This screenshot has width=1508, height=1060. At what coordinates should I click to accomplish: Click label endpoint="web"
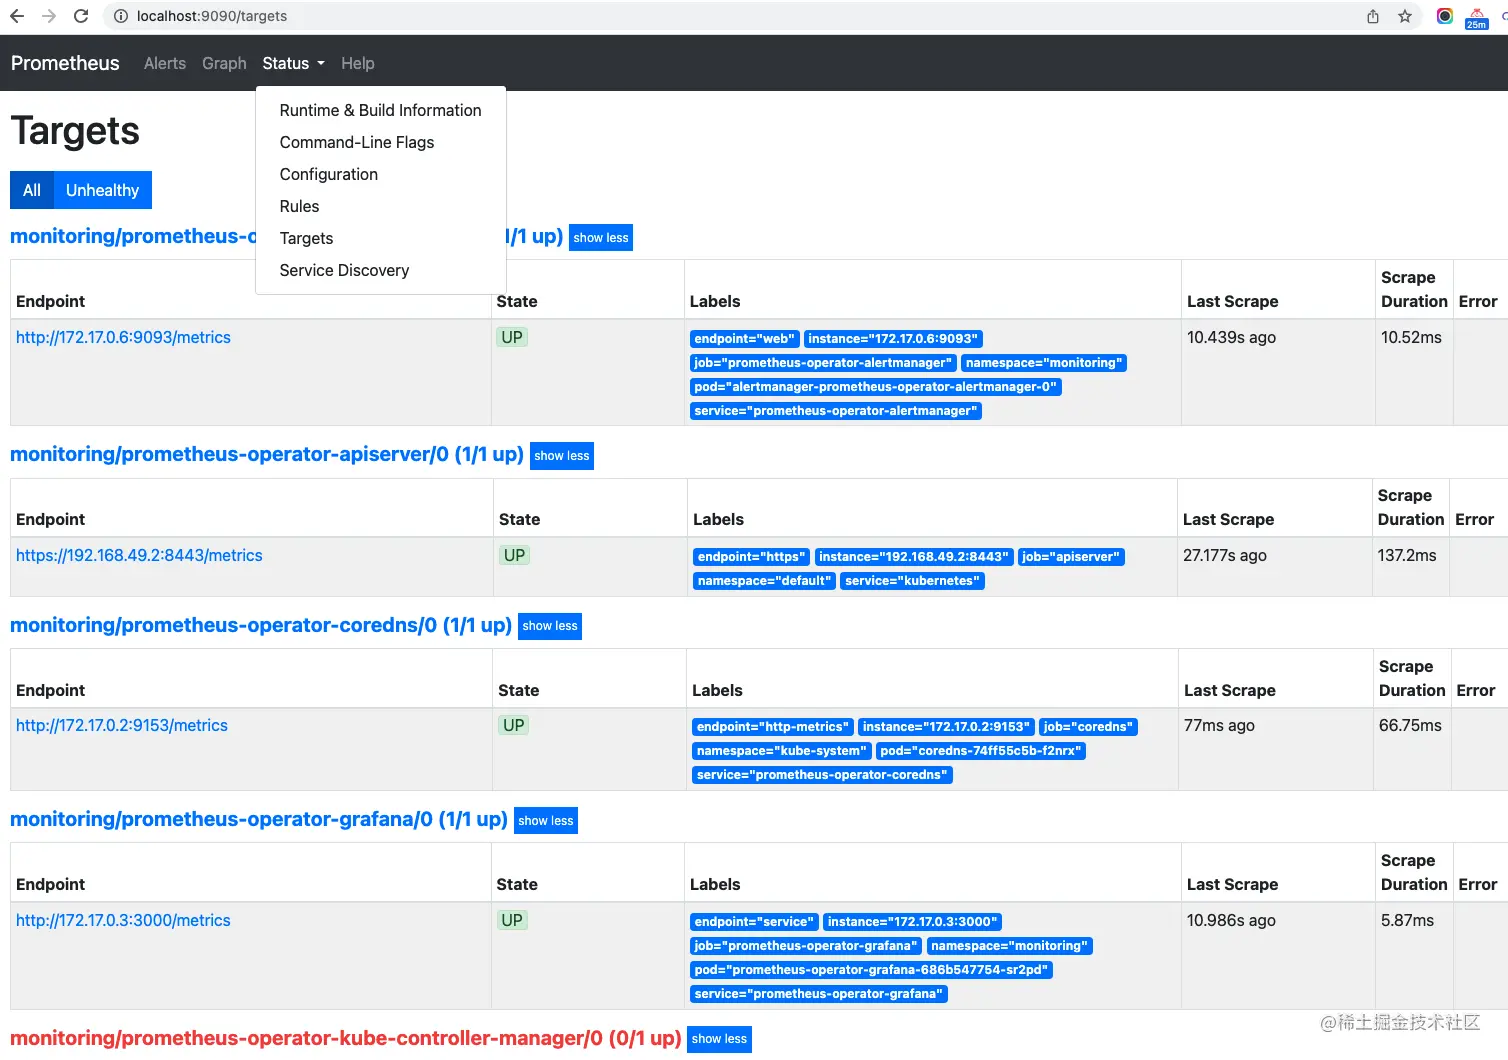745,339
